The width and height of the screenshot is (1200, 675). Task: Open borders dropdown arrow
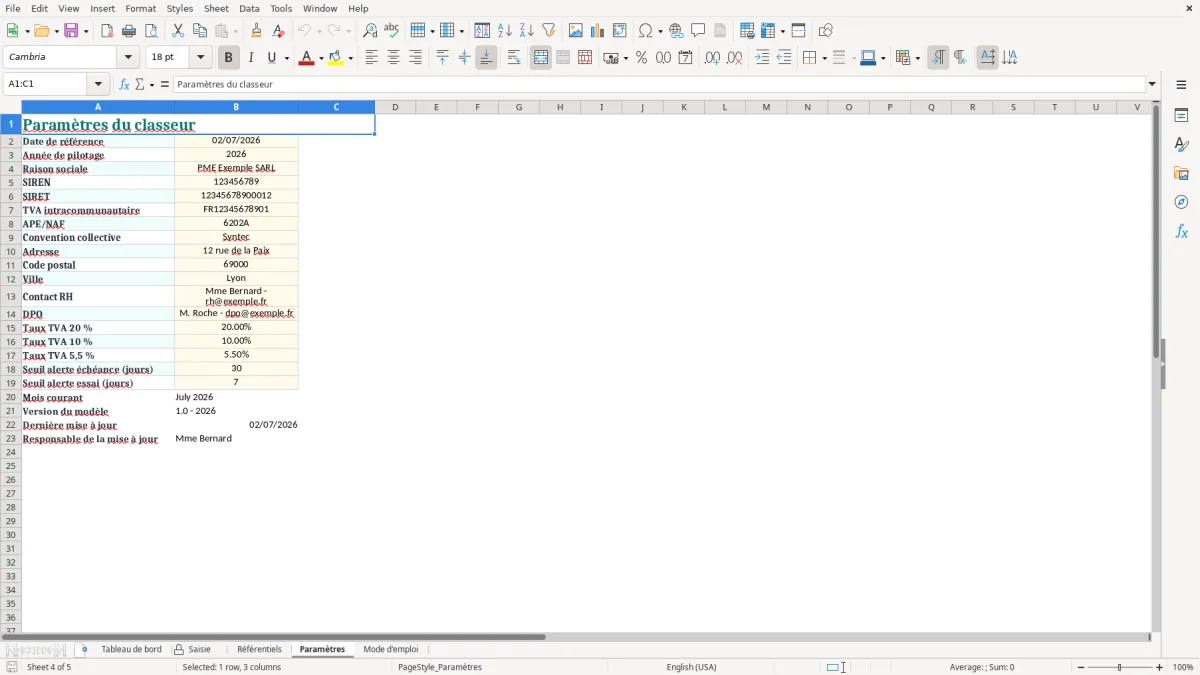(x=823, y=58)
